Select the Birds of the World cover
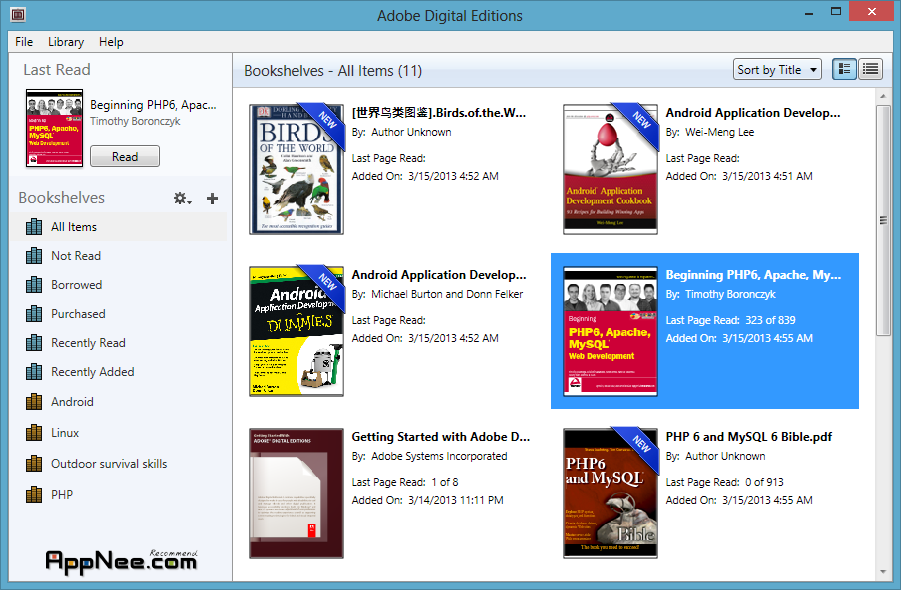Viewport: 901px width, 590px height. coord(297,169)
